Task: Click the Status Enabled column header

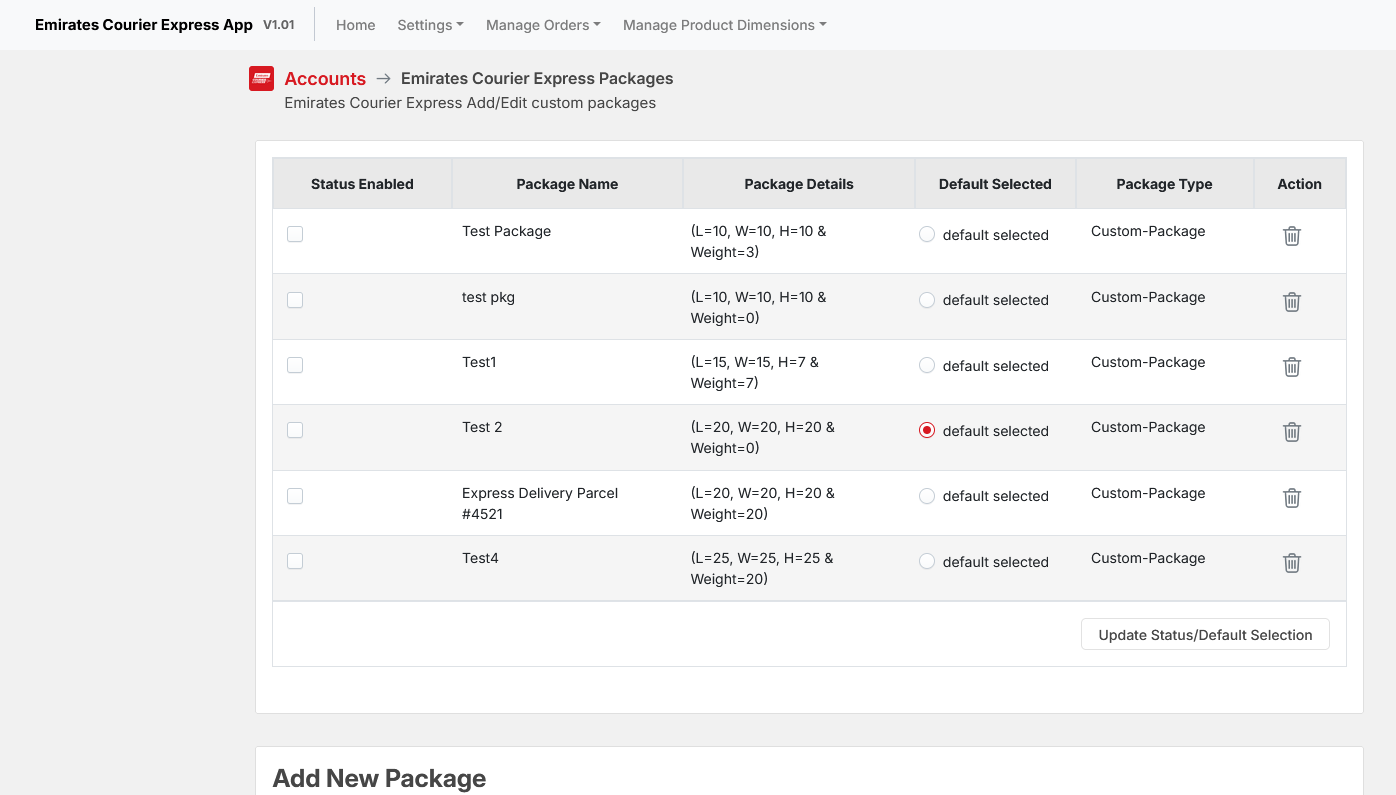Action: point(362,184)
